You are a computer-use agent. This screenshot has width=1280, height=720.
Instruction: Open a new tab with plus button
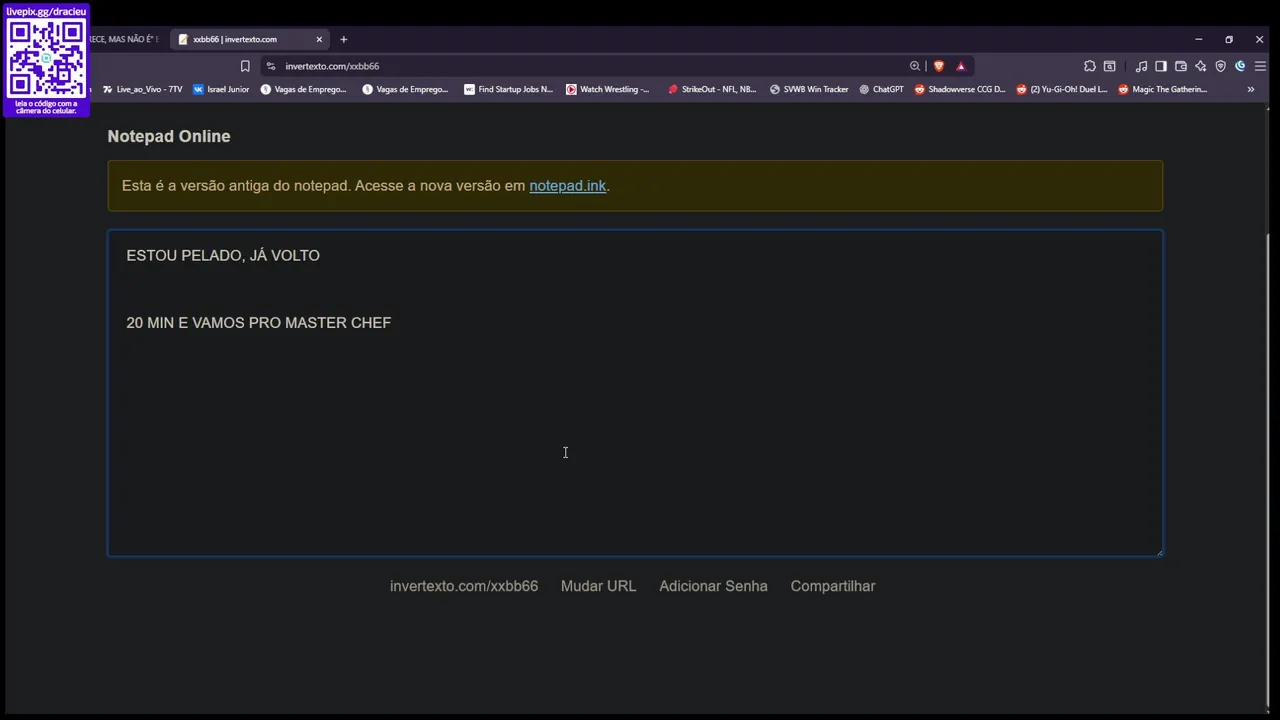[343, 39]
